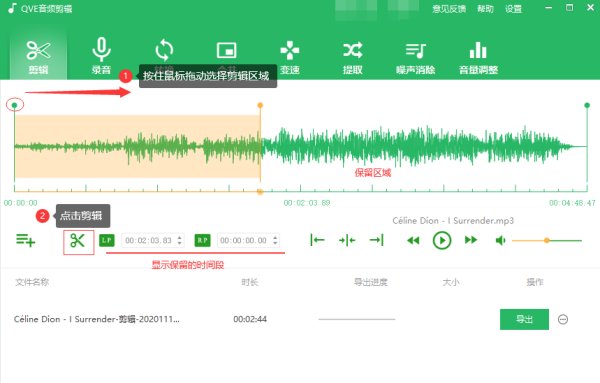Click the orange selection end marker on top
Screen dimensions: 600x383
click(x=260, y=105)
